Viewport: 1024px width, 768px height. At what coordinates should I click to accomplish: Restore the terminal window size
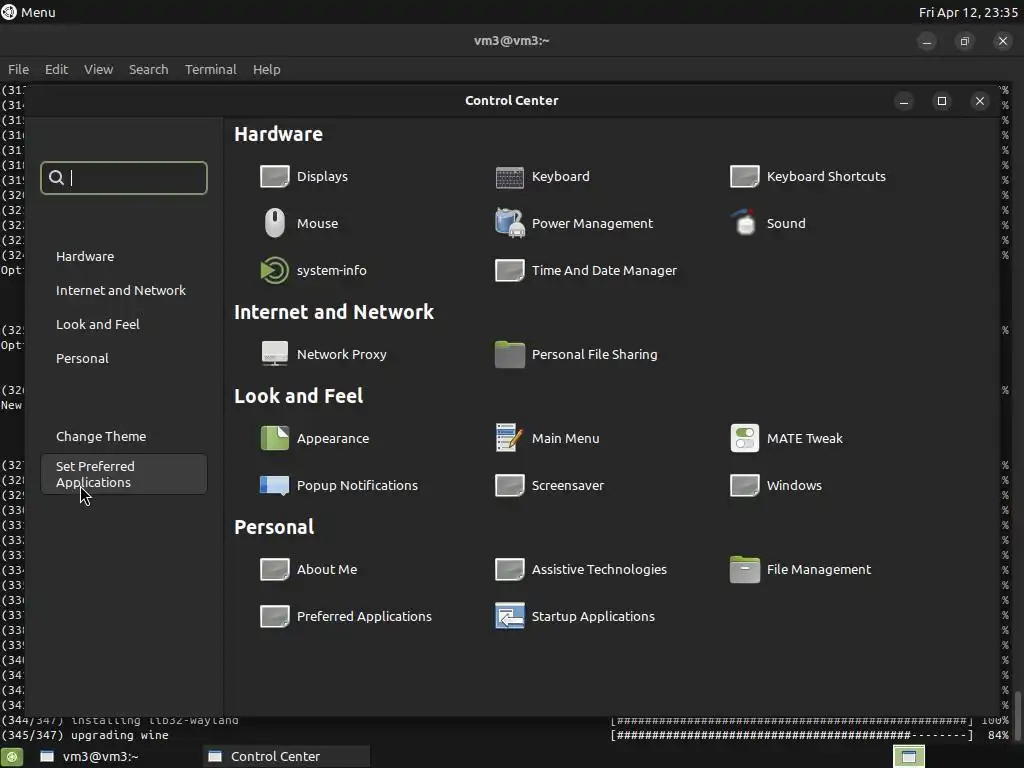[965, 41]
